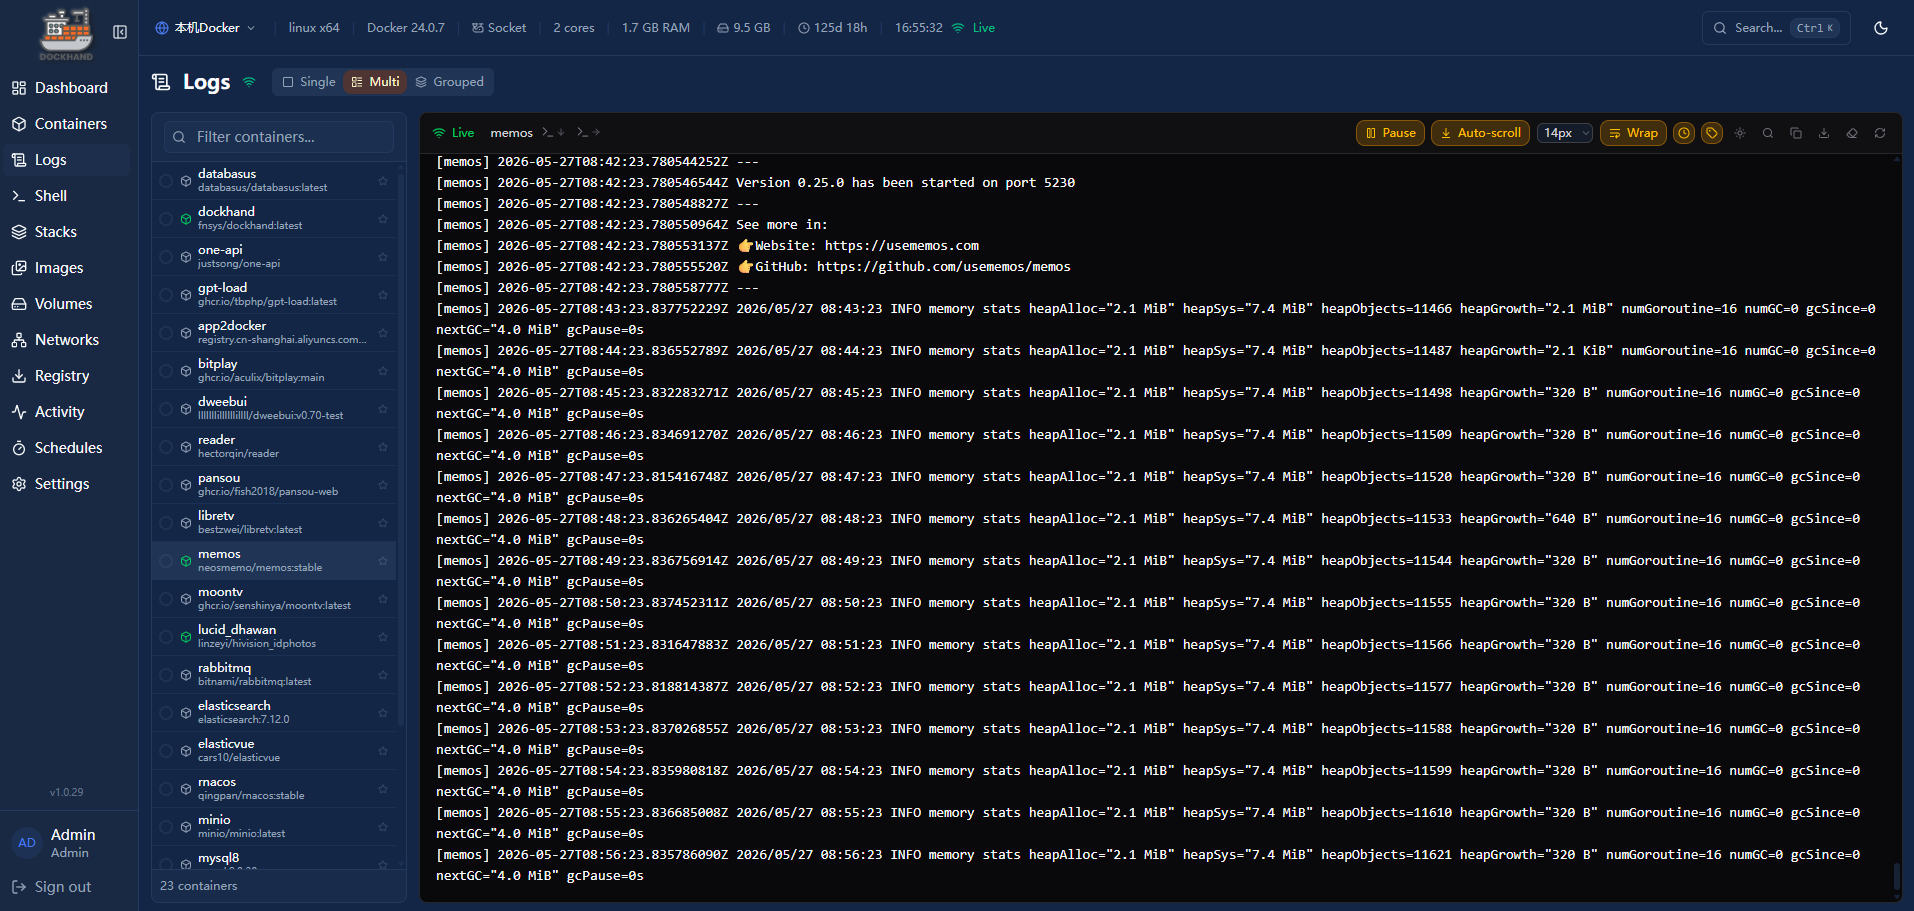Open the 本机Docker environment dropdown
The height and width of the screenshot is (911, 1914).
205,28
